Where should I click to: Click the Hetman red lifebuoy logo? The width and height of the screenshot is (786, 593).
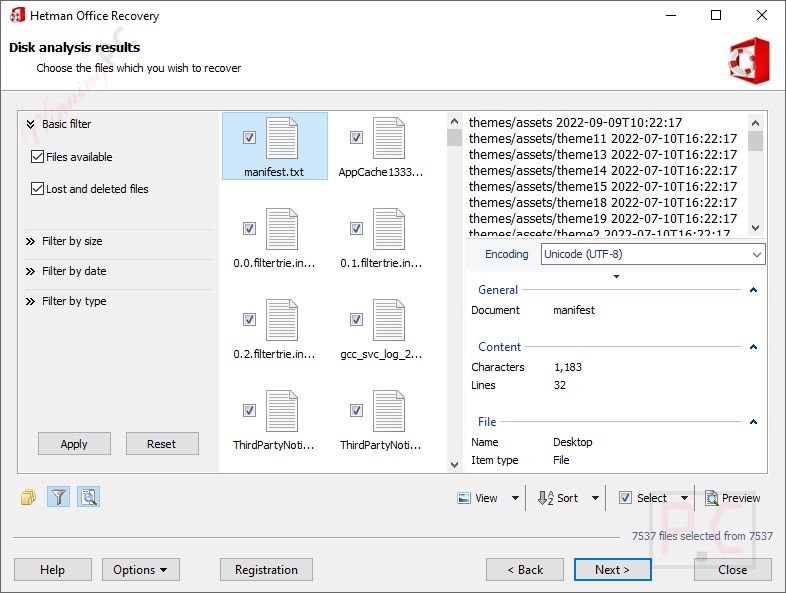click(749, 61)
